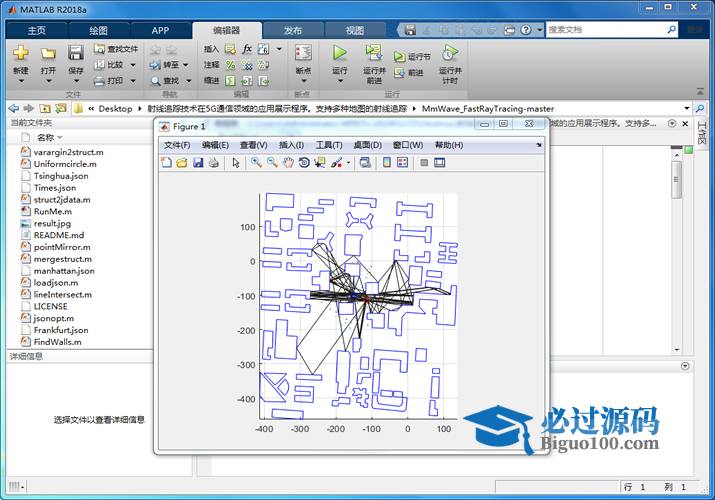Open the Print (打印) dropdown arrow
715x500 pixels.
[x=133, y=81]
